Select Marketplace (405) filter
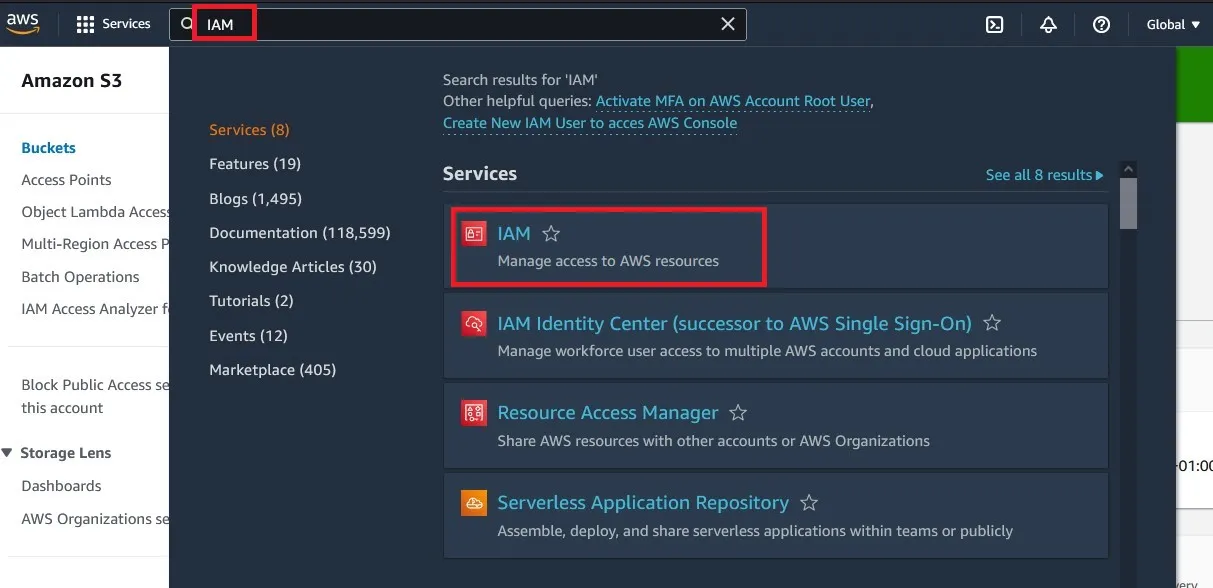The width and height of the screenshot is (1213, 588). 272,370
